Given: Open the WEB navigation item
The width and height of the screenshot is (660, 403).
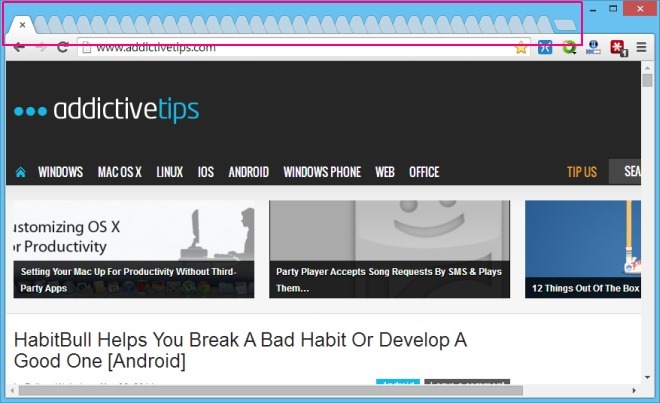Looking at the screenshot, I should click(385, 172).
